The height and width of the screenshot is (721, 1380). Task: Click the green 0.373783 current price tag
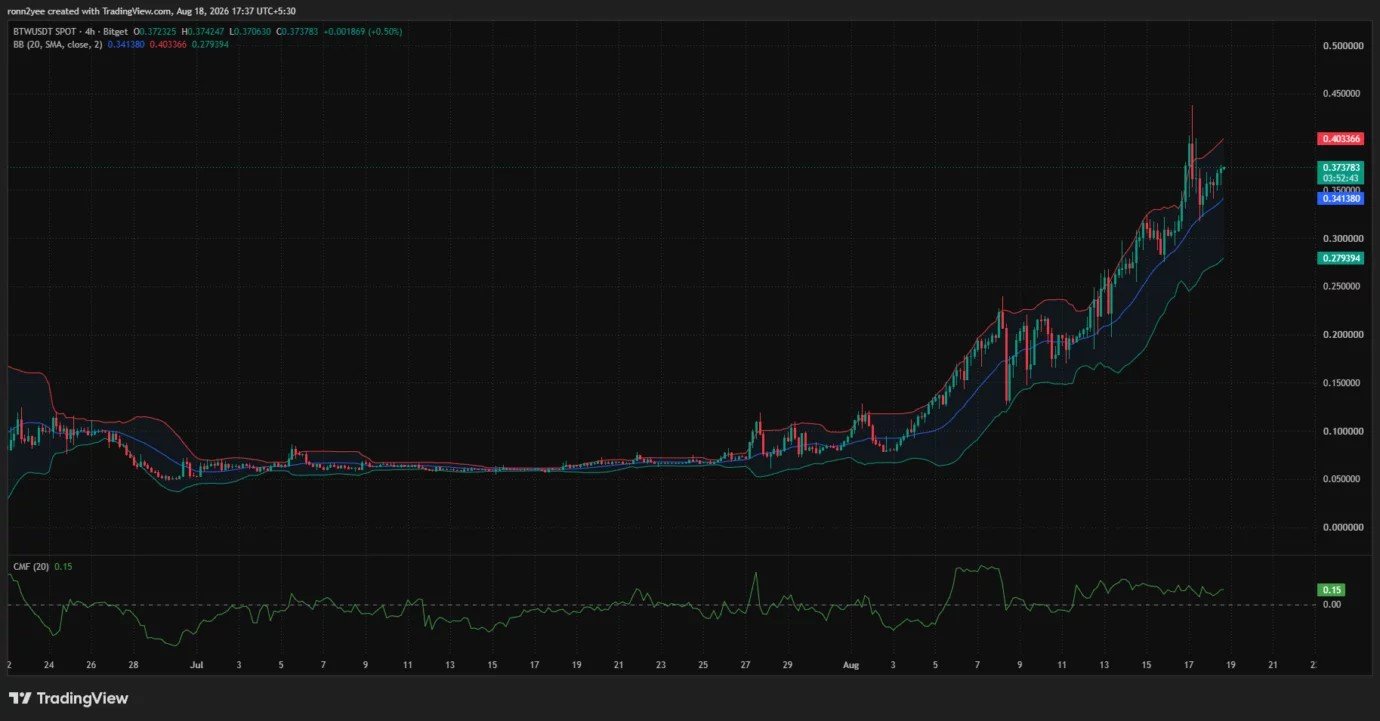(x=1342, y=167)
